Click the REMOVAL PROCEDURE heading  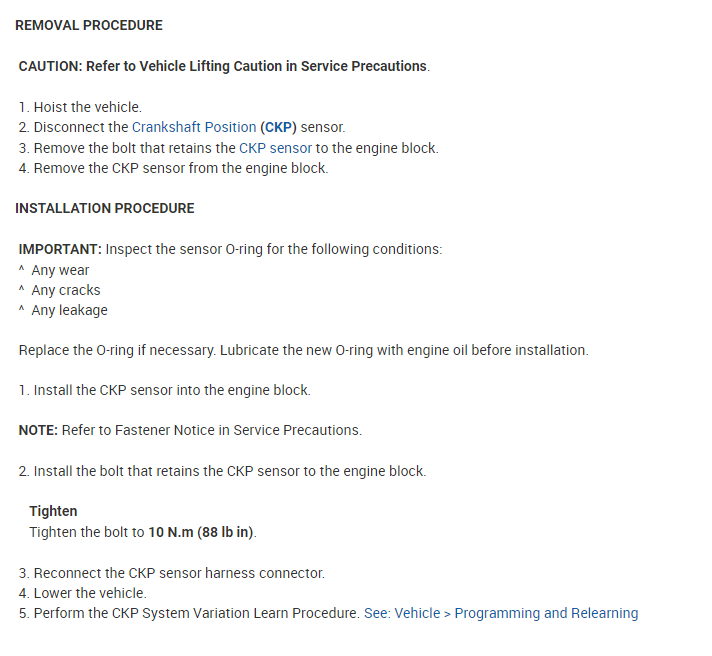89,25
